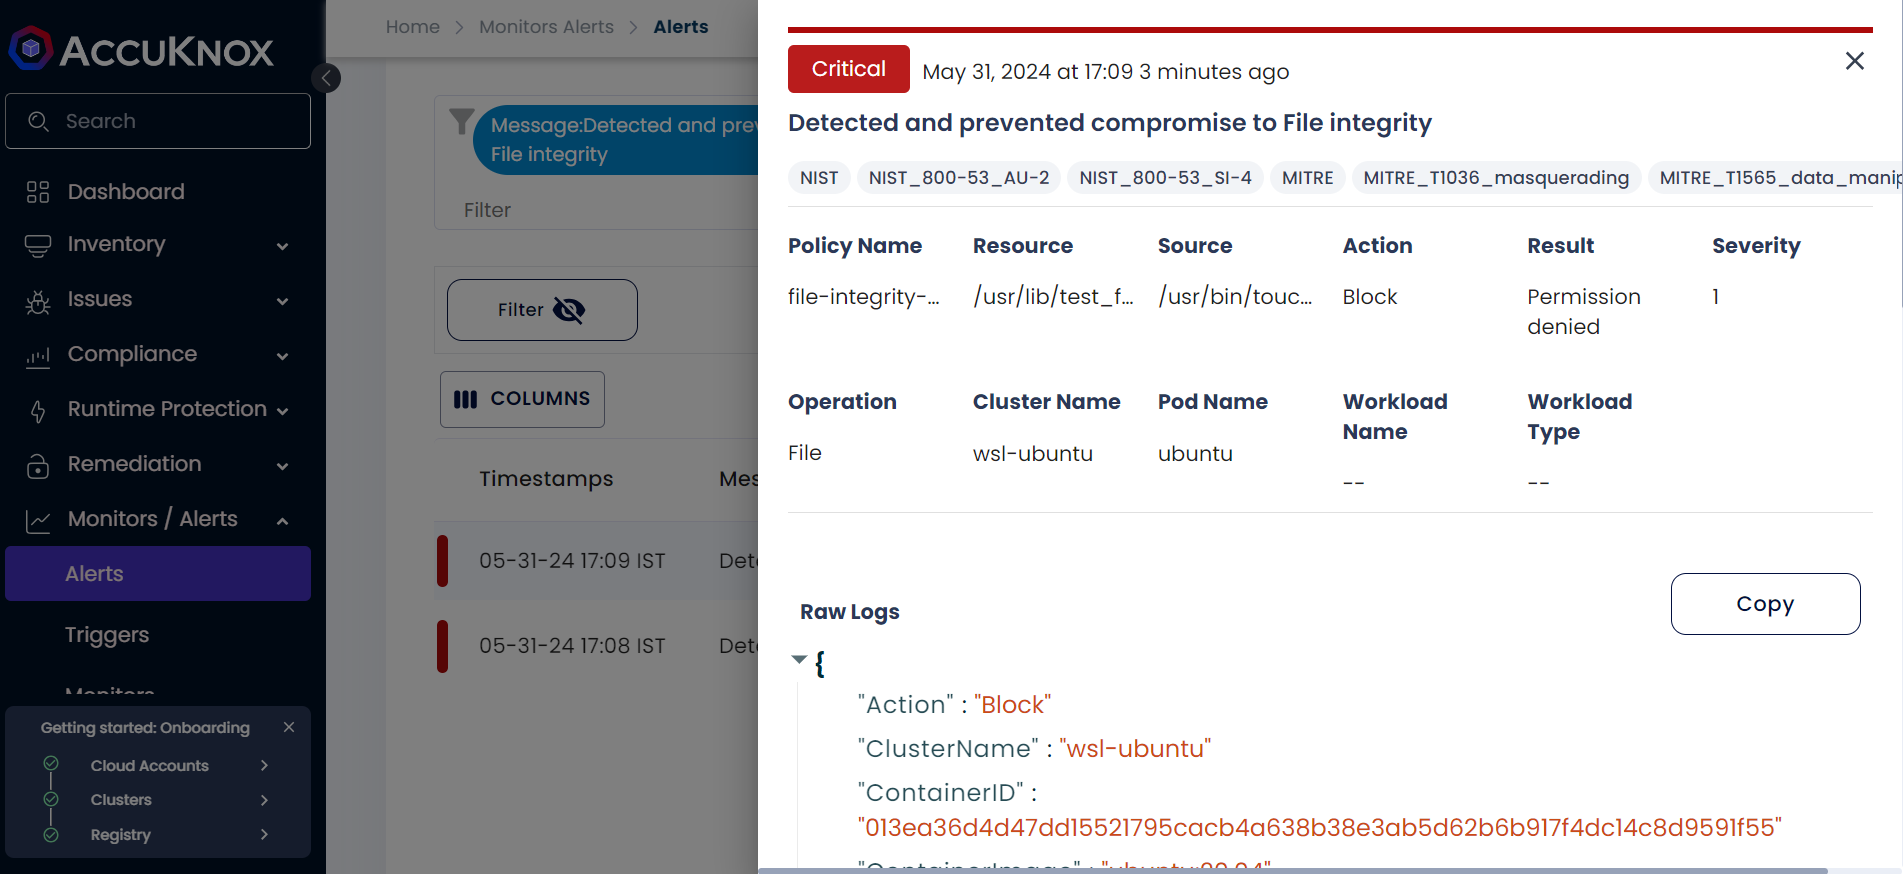
Task: Click the Inventory monitor icon
Action: click(38, 245)
